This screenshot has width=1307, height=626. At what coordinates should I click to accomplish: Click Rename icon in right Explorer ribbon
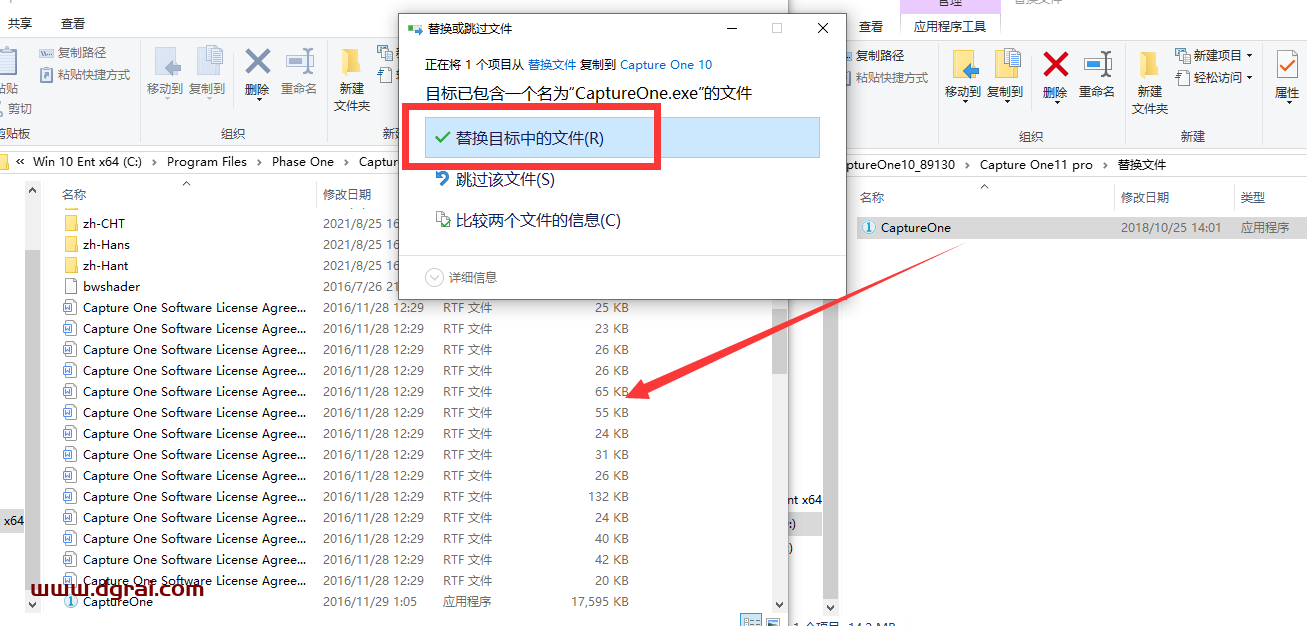pos(1097,65)
